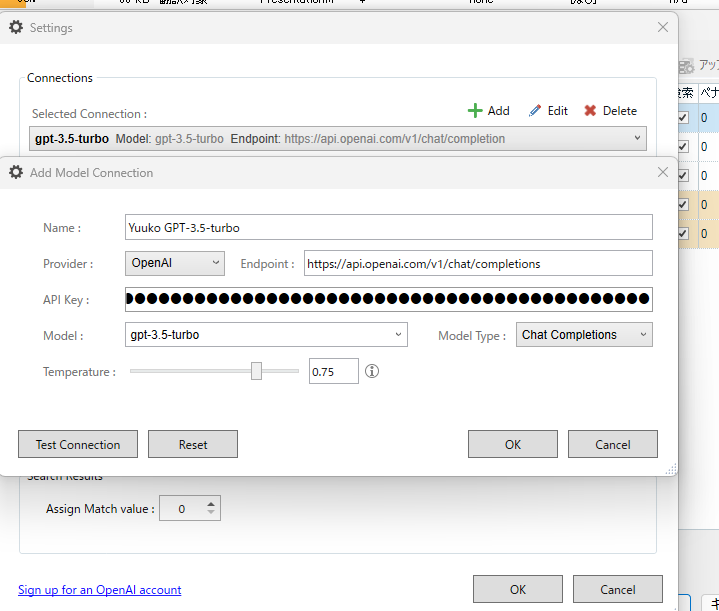Click the Endpoint URL field
719x611 pixels.
click(x=478, y=263)
